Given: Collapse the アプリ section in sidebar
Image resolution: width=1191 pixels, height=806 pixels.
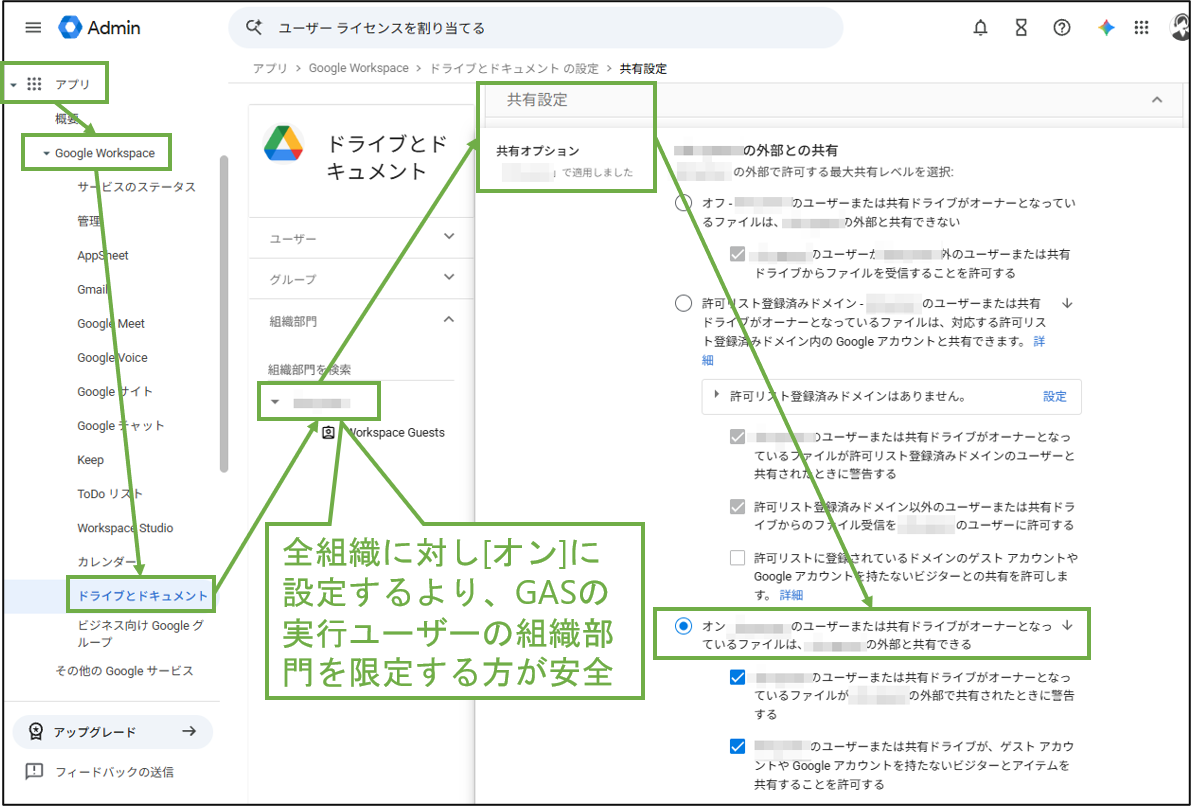Looking at the screenshot, I should pyautogui.click(x=14, y=85).
